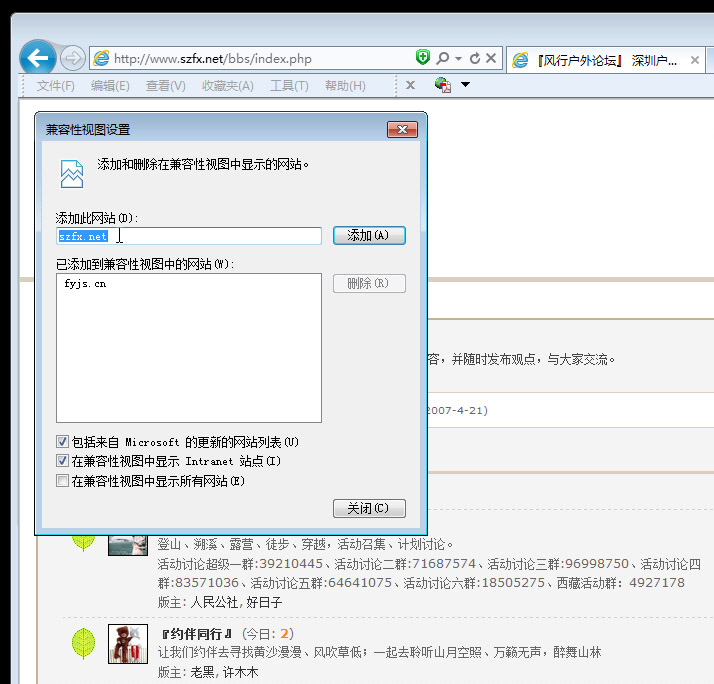Open the 帮助(H) menu

coord(345,86)
